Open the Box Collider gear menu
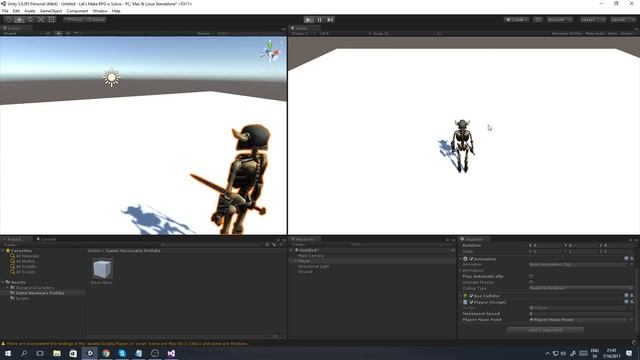Viewport: 640px width, 360px height. pos(632,296)
